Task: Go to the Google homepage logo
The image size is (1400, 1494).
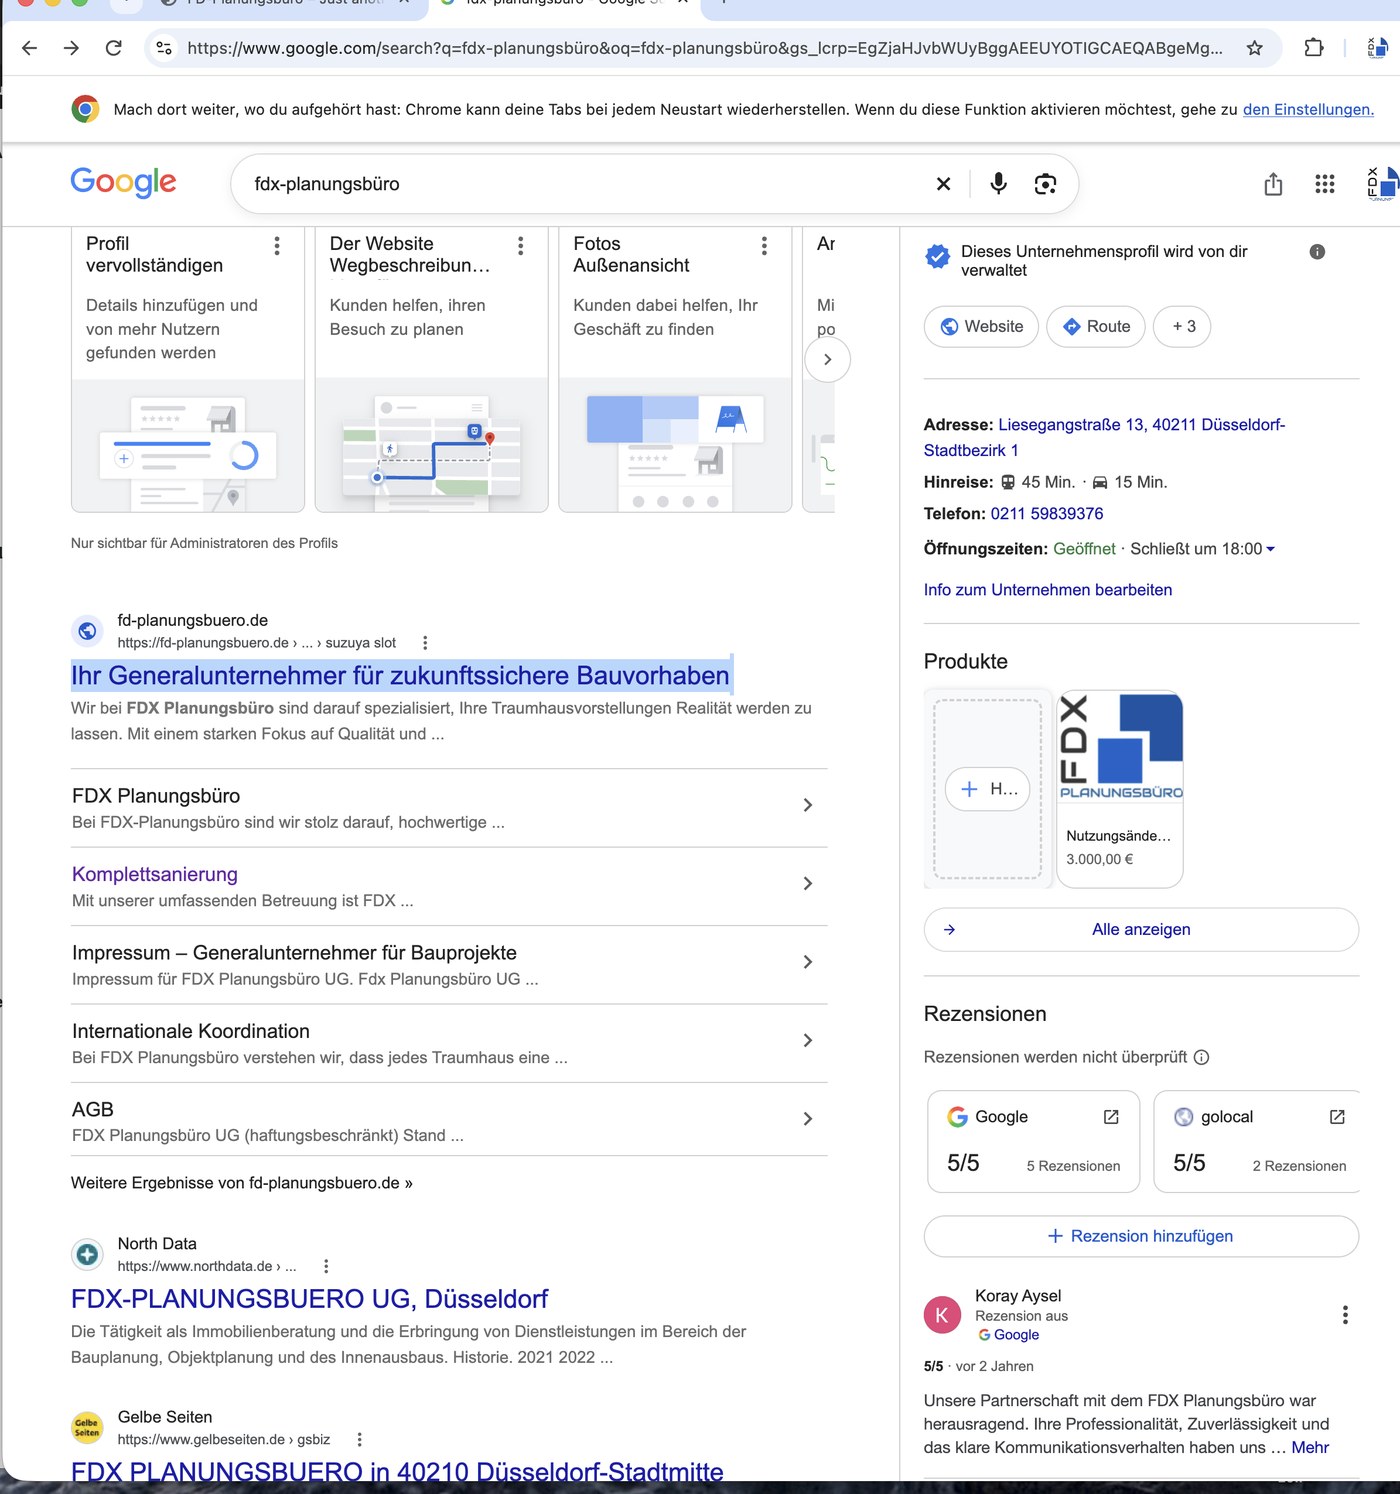Action: coord(123,182)
